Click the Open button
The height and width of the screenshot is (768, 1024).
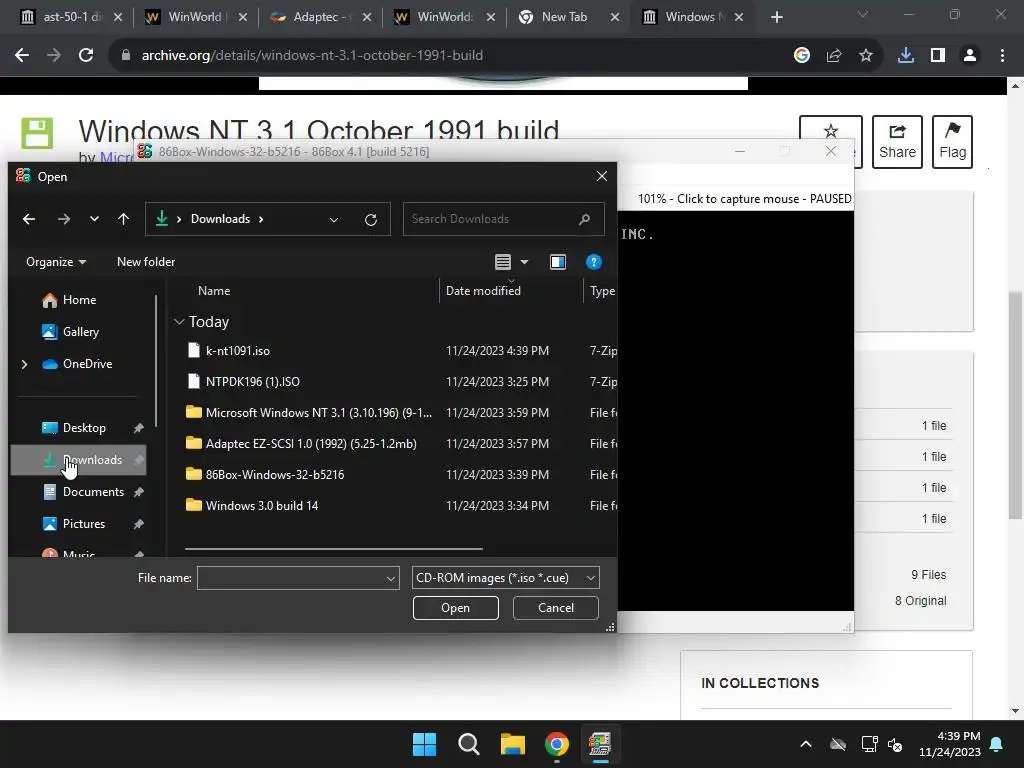pyautogui.click(x=455, y=608)
